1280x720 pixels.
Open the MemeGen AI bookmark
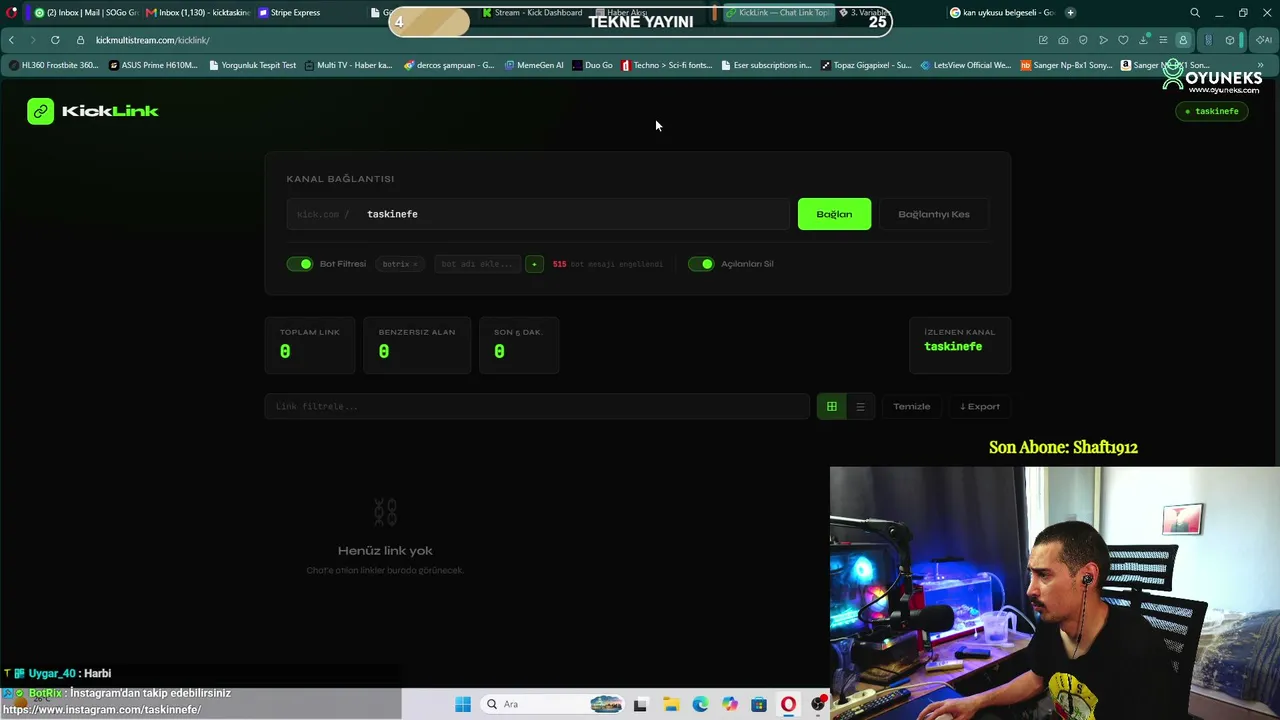tap(534, 65)
